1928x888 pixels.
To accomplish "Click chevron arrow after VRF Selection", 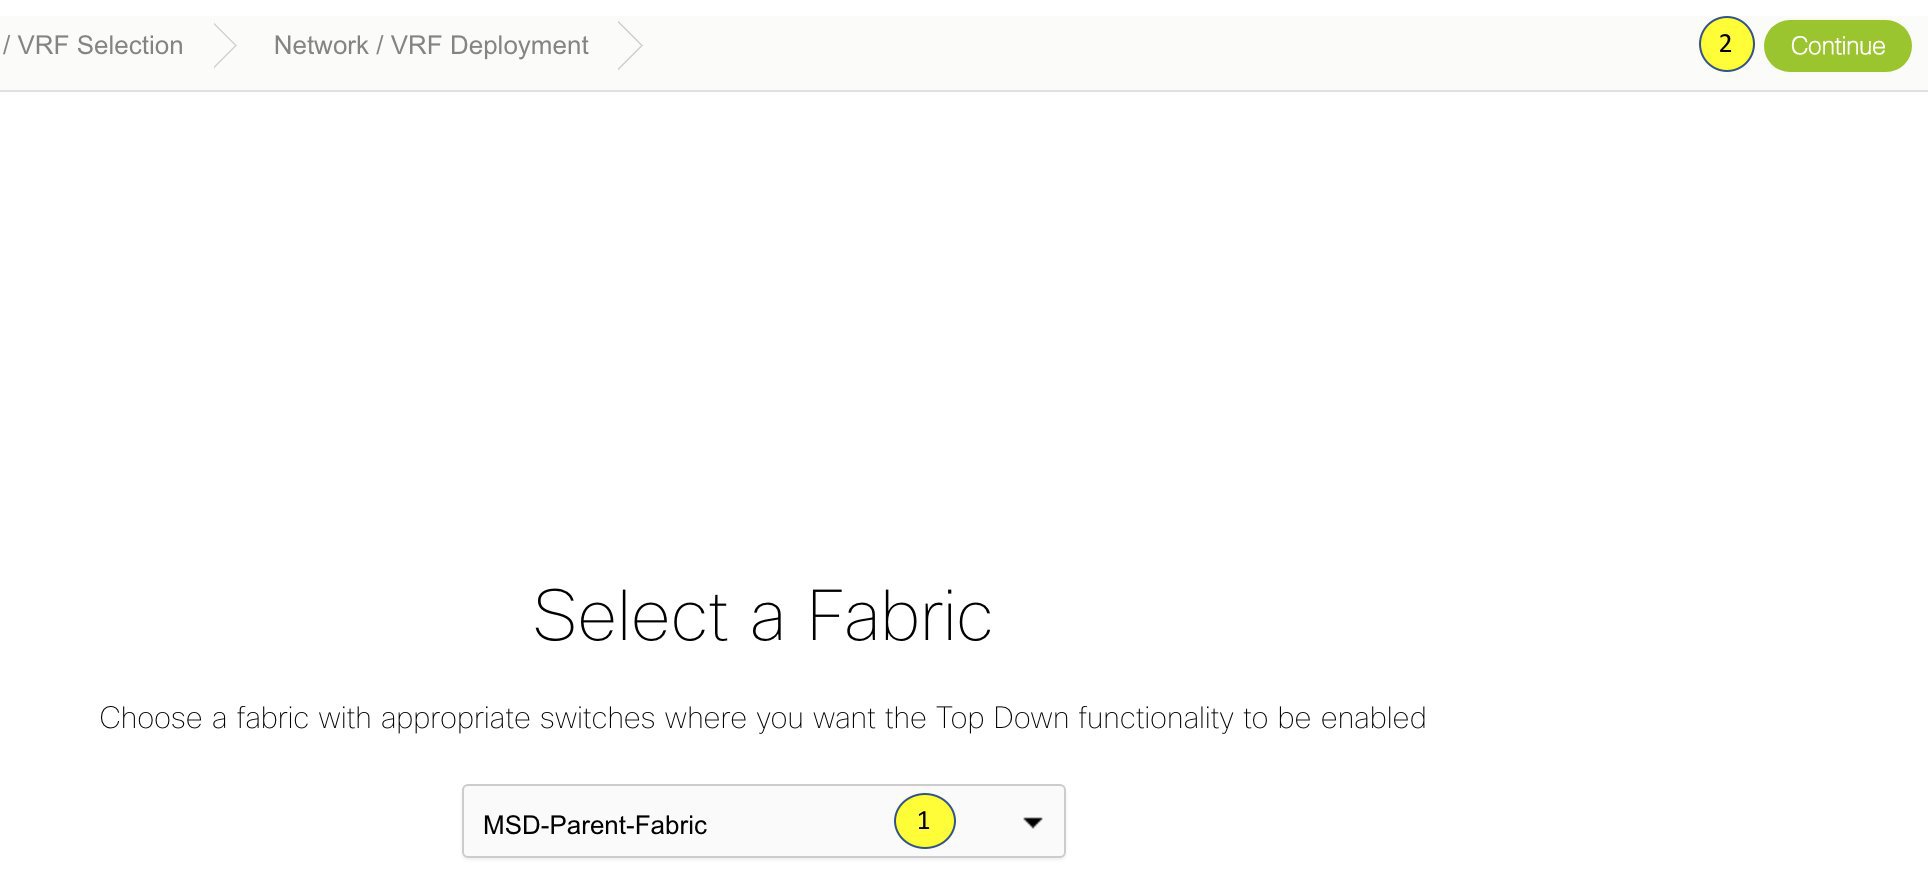I will click(x=226, y=46).
